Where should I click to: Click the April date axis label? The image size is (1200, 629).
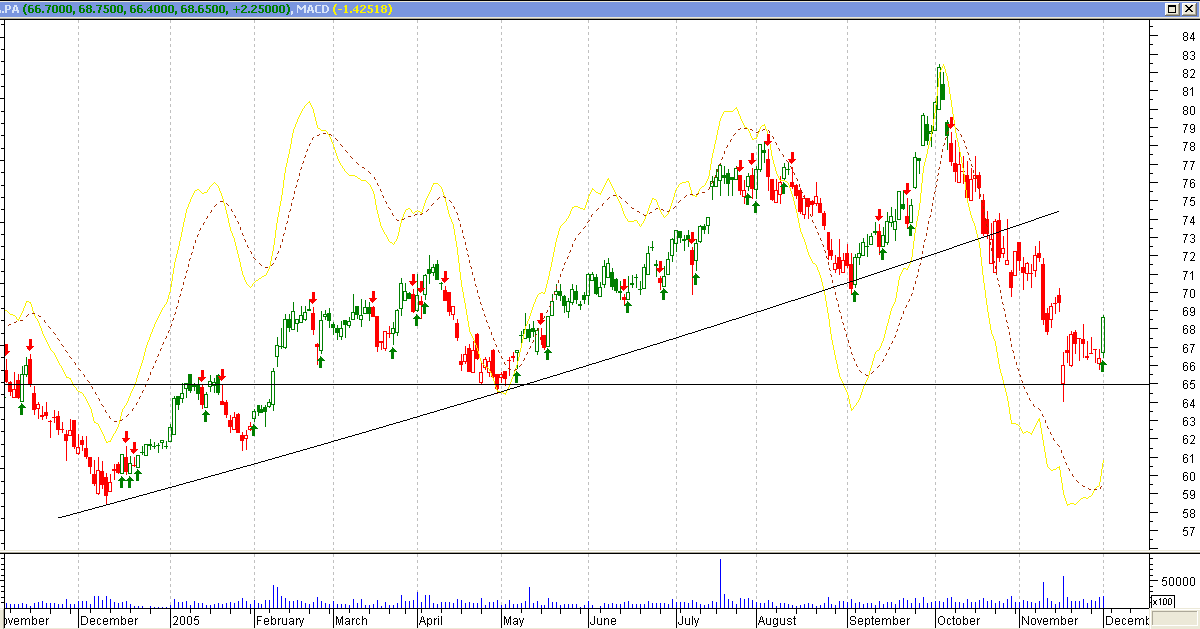pyautogui.click(x=431, y=620)
